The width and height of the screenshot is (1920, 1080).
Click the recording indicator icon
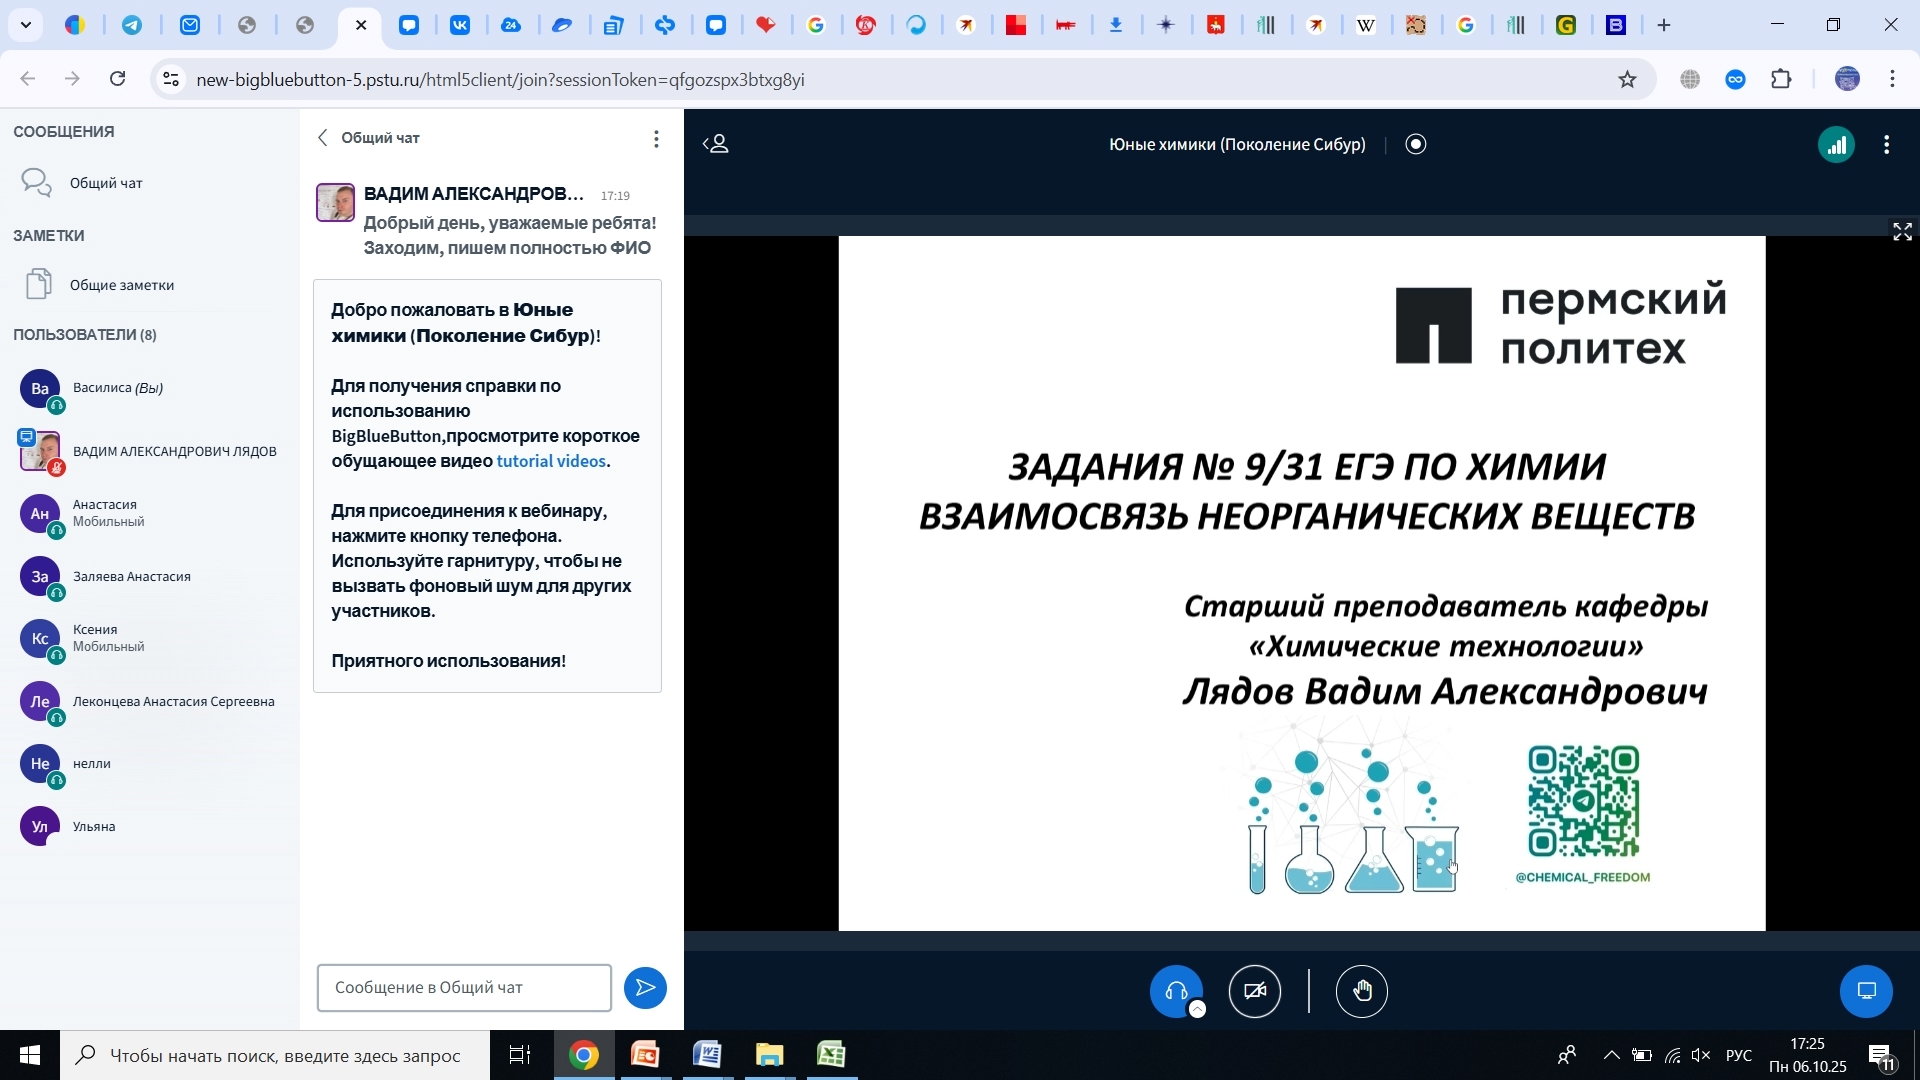1416,144
